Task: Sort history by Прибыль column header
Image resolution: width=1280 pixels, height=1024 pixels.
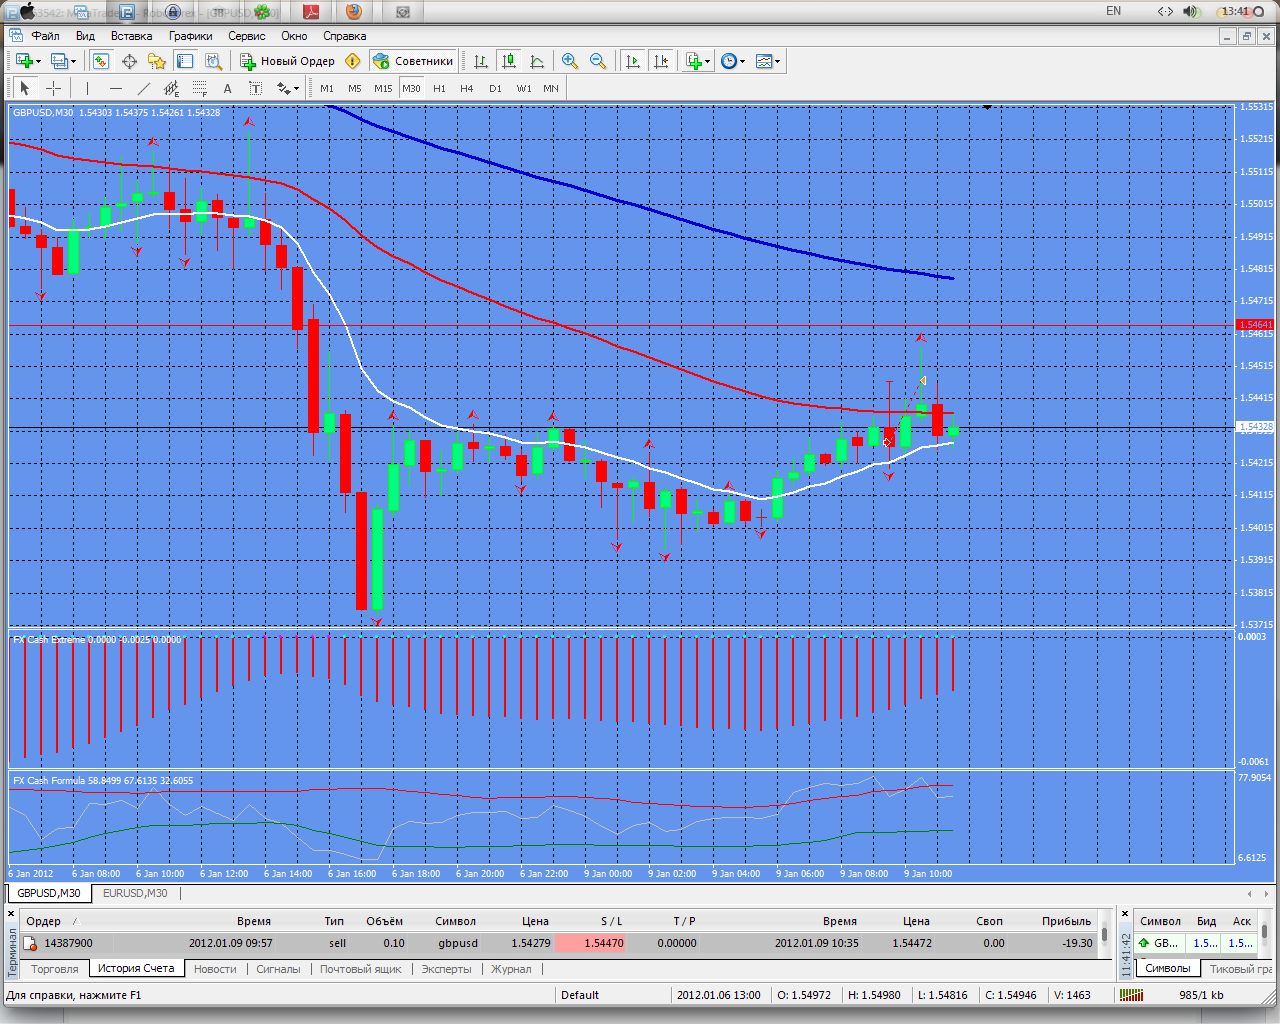Action: [x=1066, y=921]
